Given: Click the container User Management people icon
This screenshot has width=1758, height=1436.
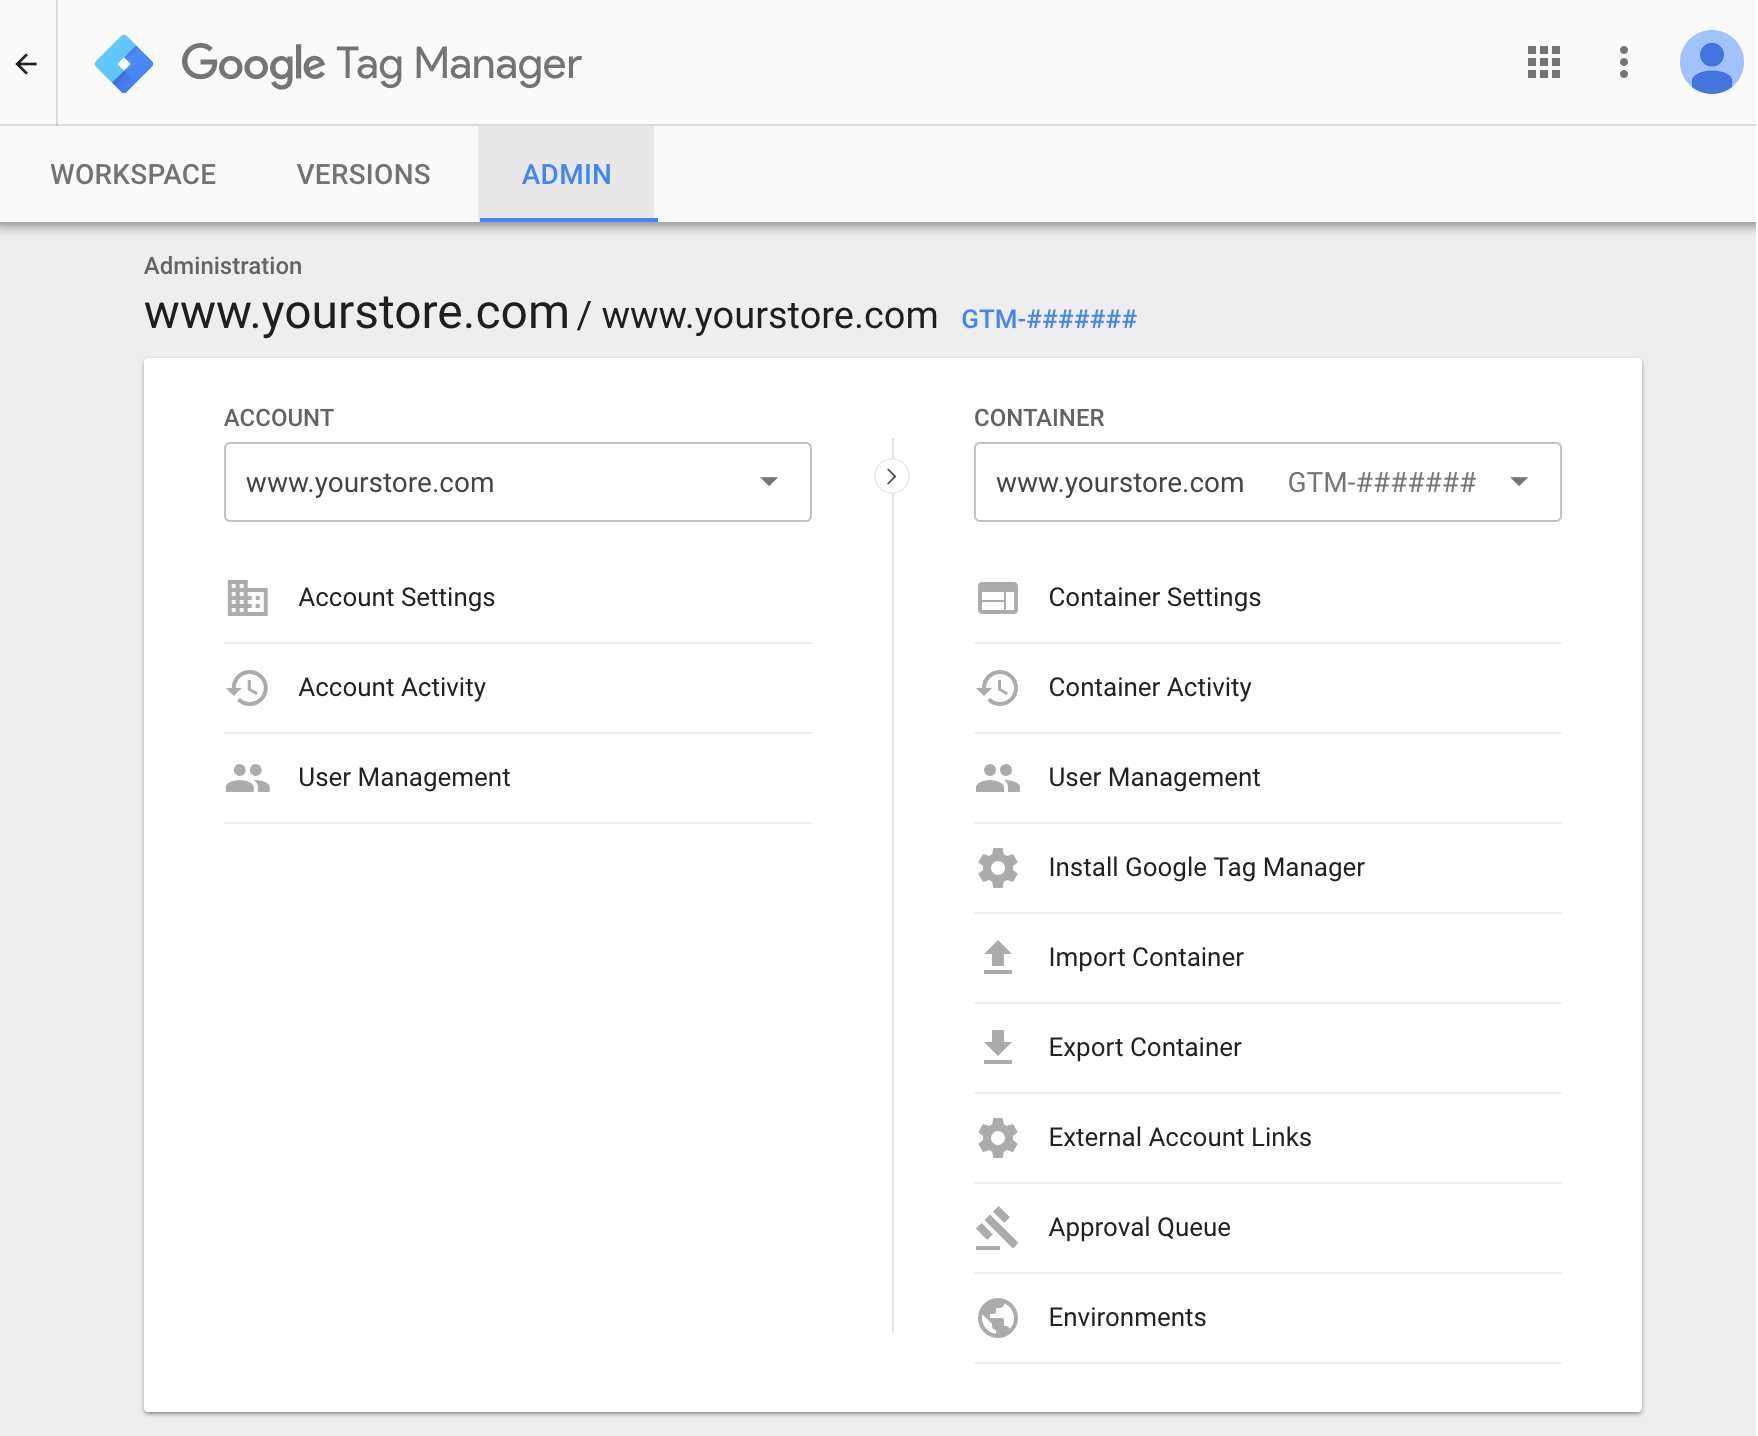Looking at the screenshot, I should 997,778.
